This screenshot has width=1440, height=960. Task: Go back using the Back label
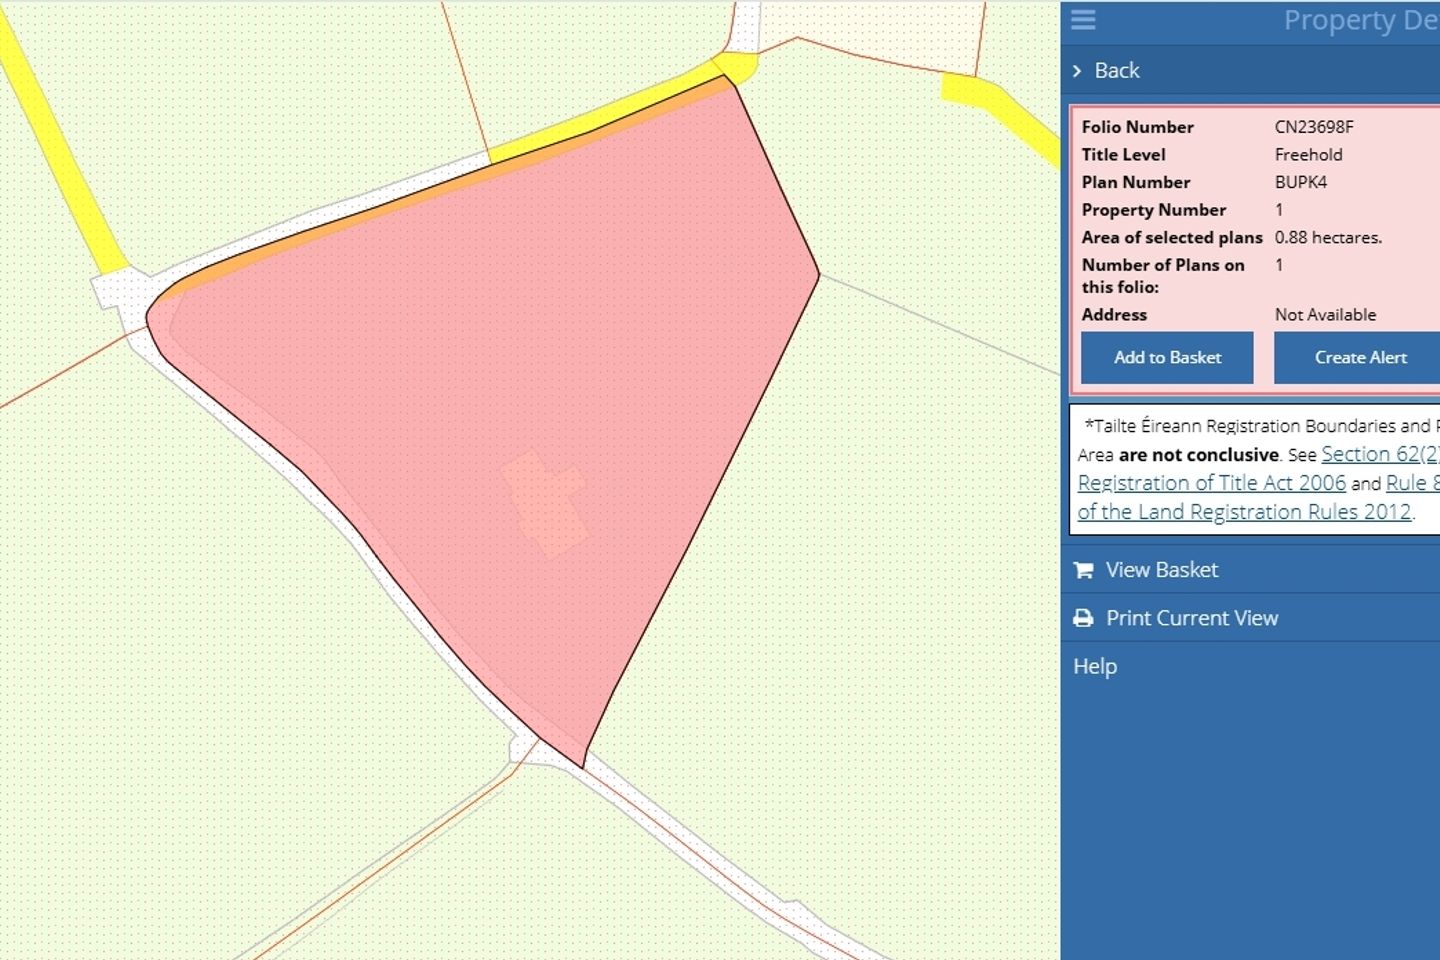click(1117, 71)
